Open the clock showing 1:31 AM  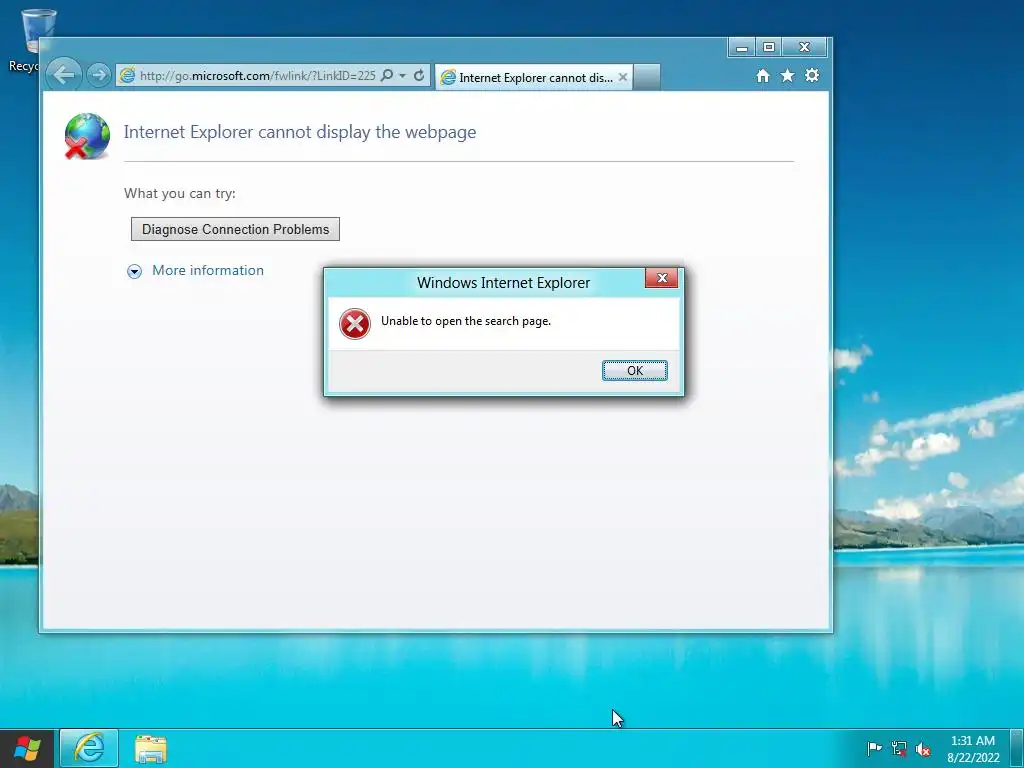(973, 749)
